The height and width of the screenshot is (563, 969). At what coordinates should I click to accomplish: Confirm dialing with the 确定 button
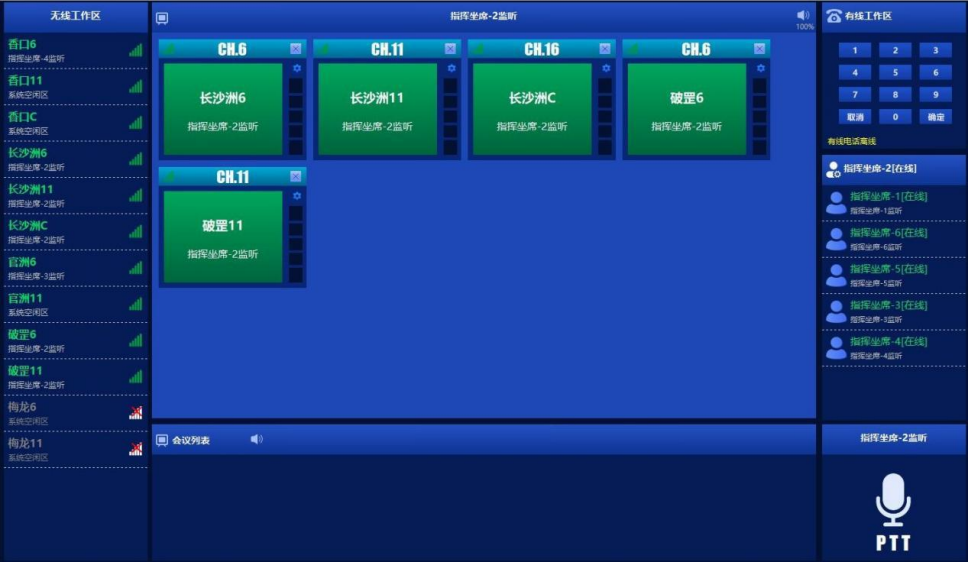tap(935, 117)
